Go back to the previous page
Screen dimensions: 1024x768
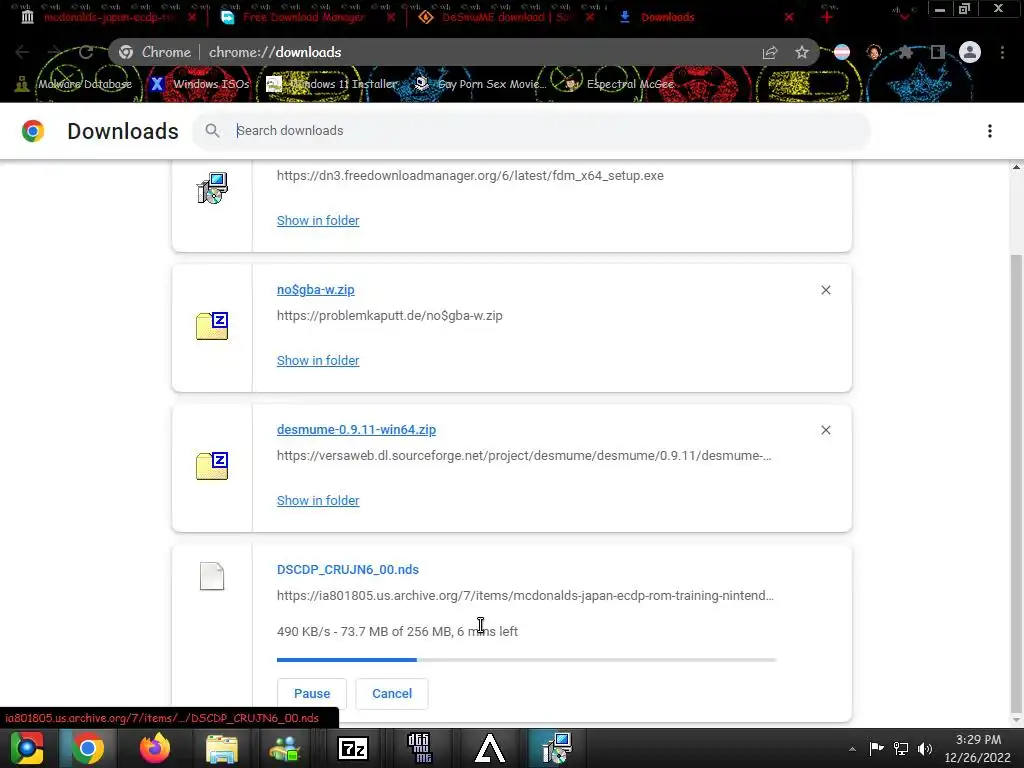click(x=22, y=52)
